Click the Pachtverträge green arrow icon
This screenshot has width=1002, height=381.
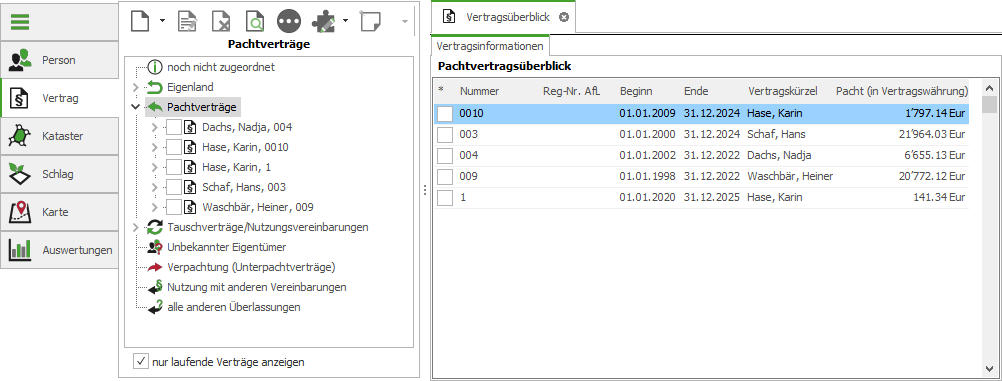click(155, 107)
